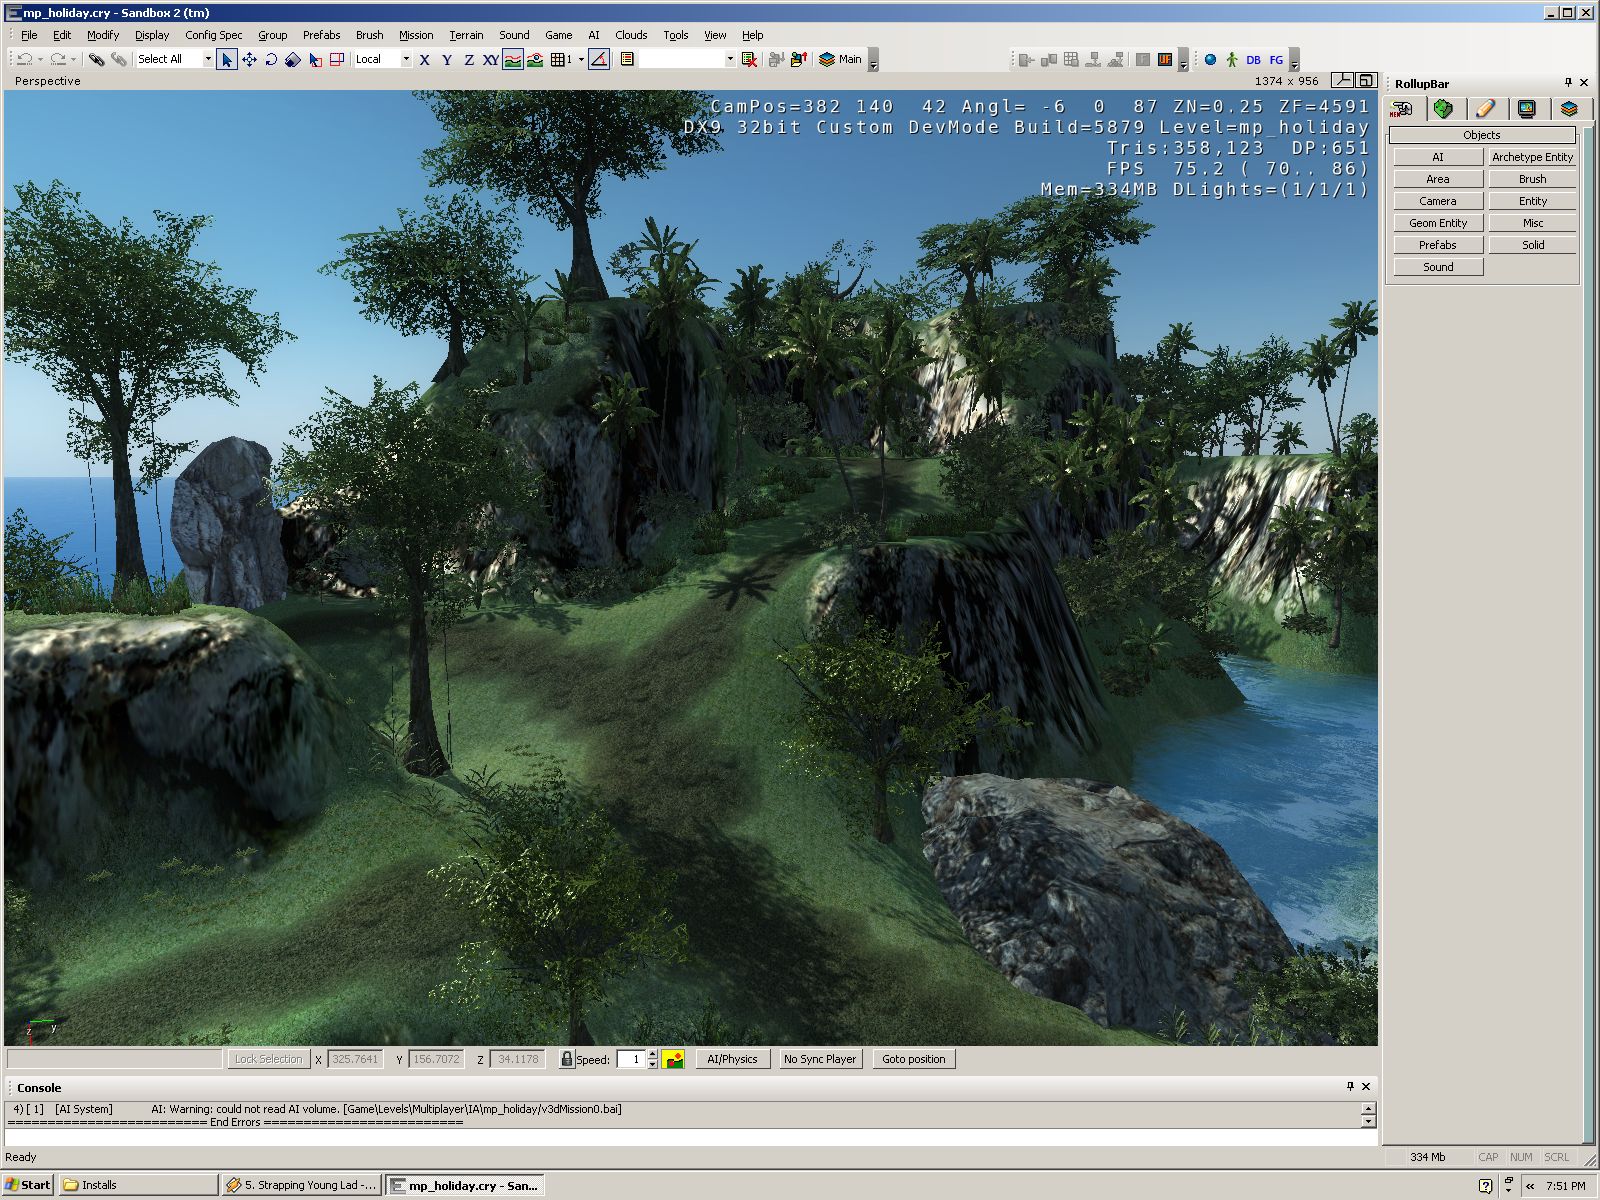The height and width of the screenshot is (1200, 1600).
Task: Click the Goto position button
Action: (x=914, y=1059)
